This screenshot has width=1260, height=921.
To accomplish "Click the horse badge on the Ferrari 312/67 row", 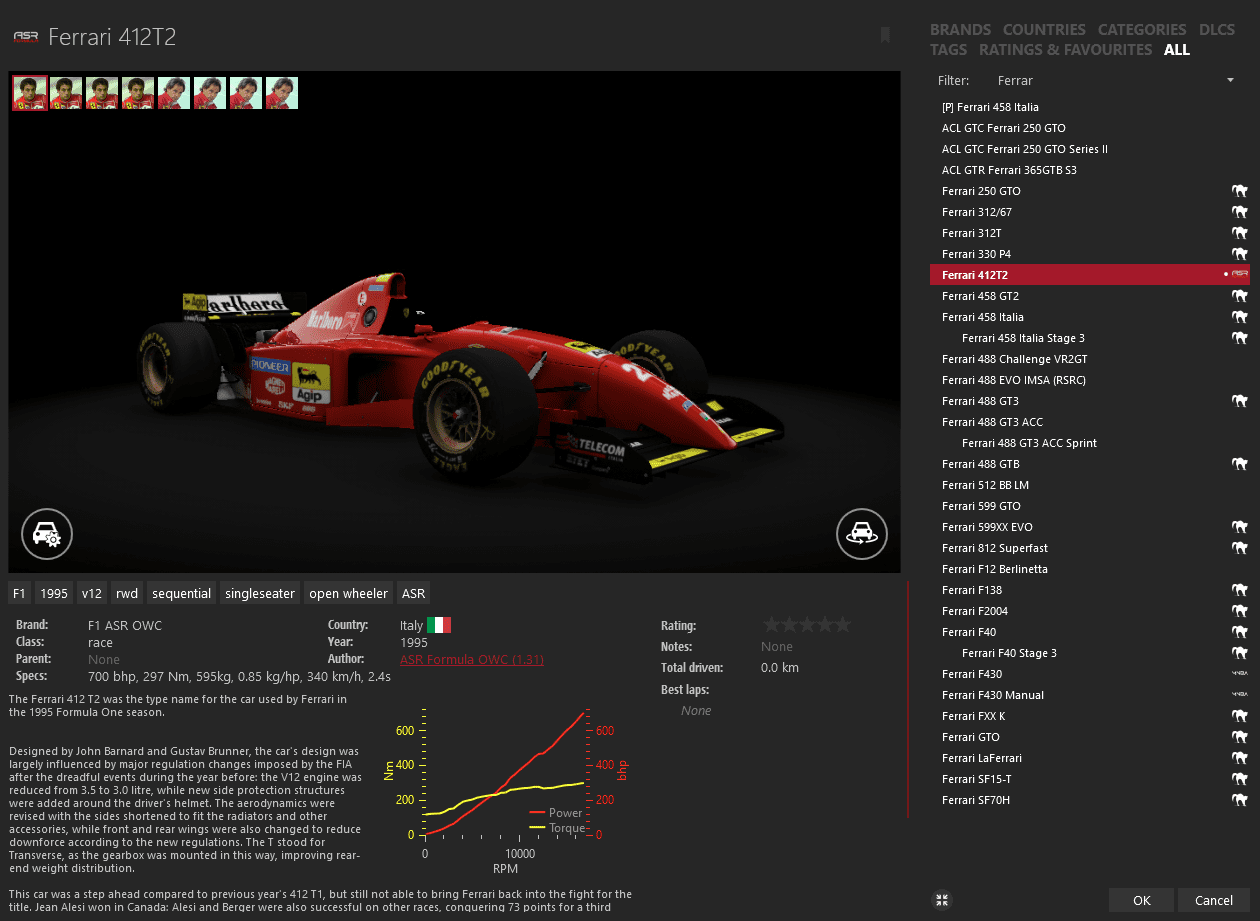I will click(1240, 212).
